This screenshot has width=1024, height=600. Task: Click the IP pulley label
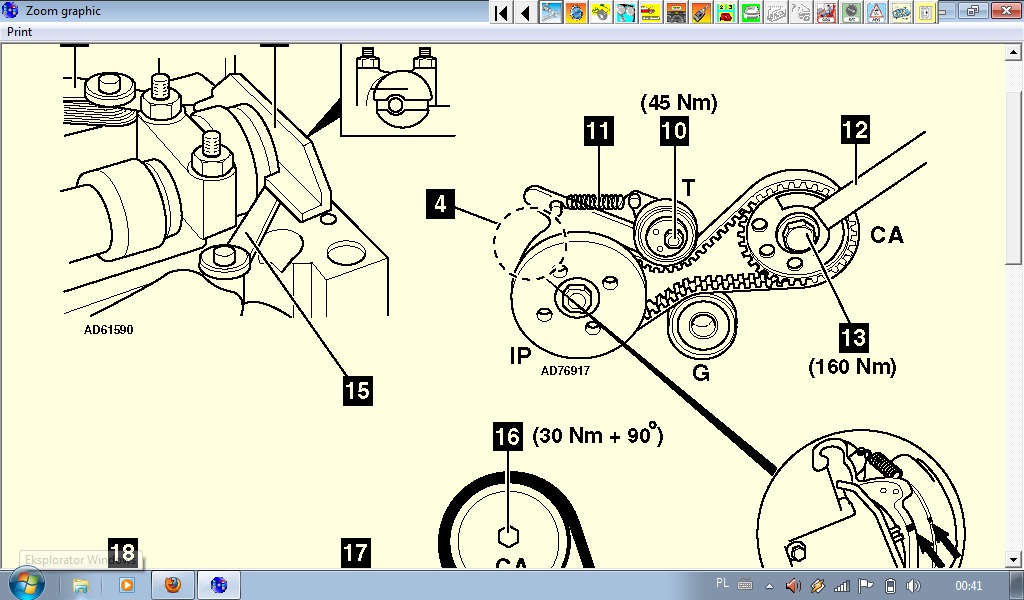tap(520, 356)
